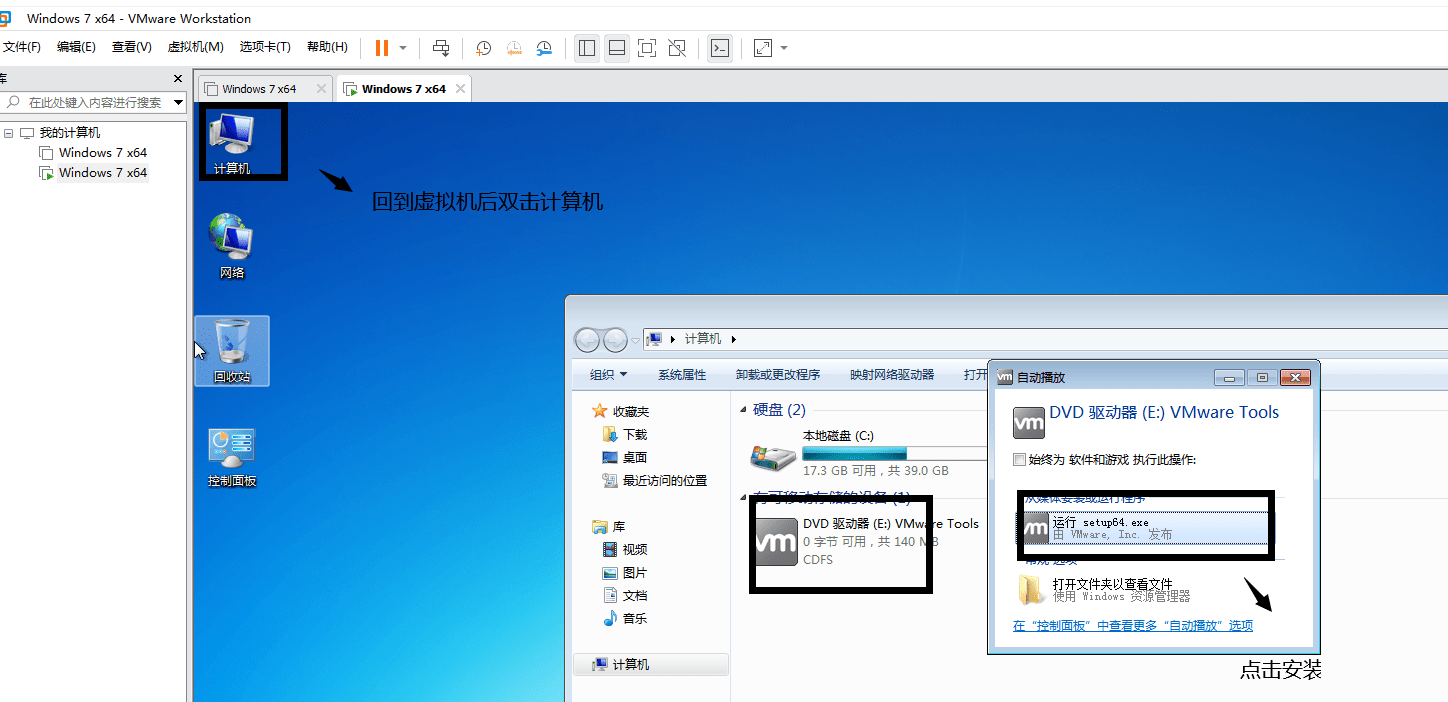Open the 查看(V) menu

[131, 47]
